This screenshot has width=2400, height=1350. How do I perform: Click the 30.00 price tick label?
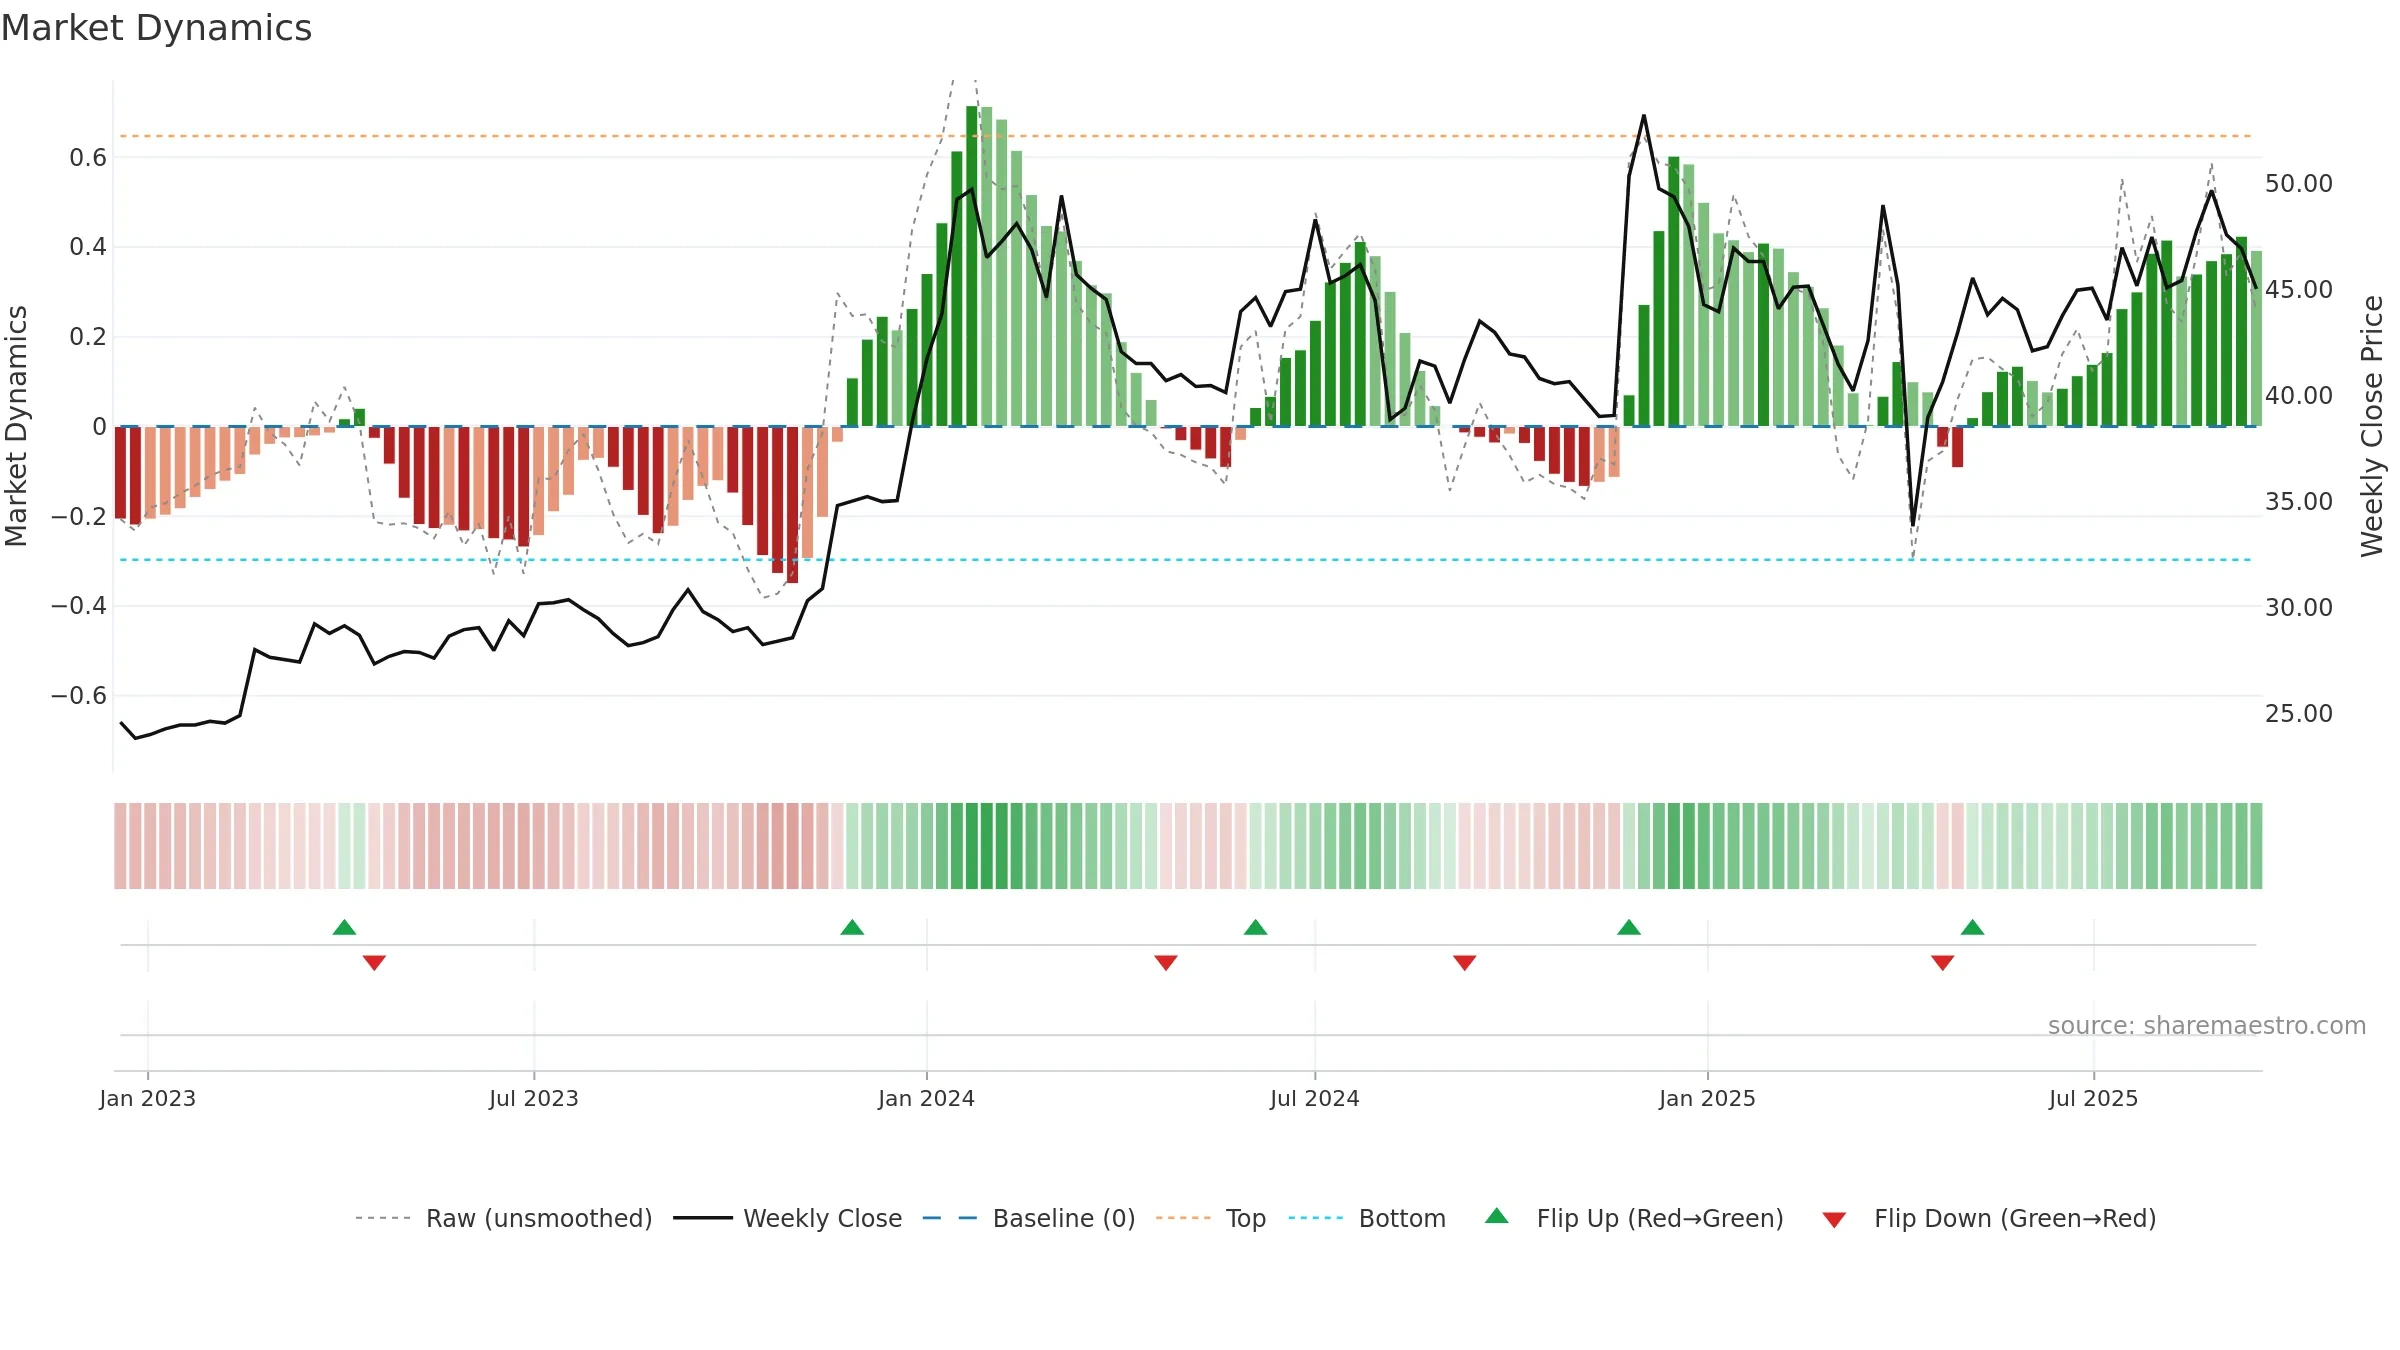(x=2298, y=608)
